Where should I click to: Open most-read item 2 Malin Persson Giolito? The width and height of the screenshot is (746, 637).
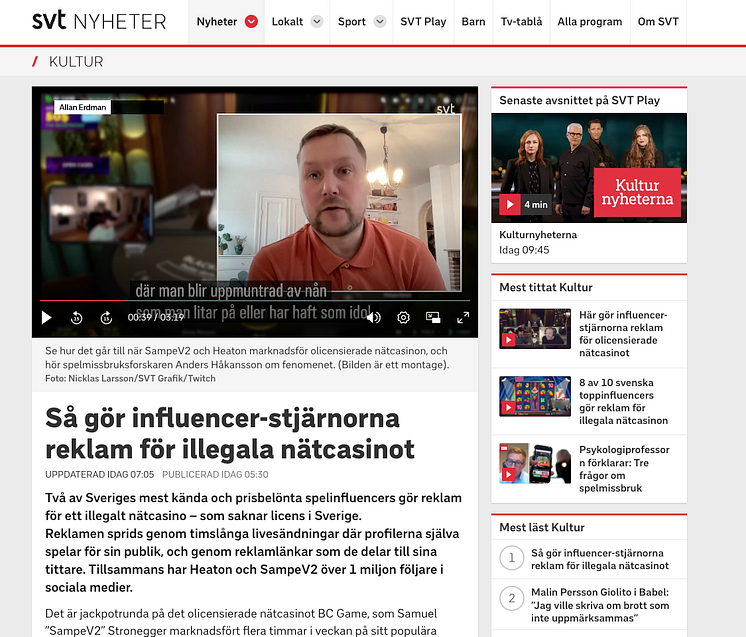600,605
